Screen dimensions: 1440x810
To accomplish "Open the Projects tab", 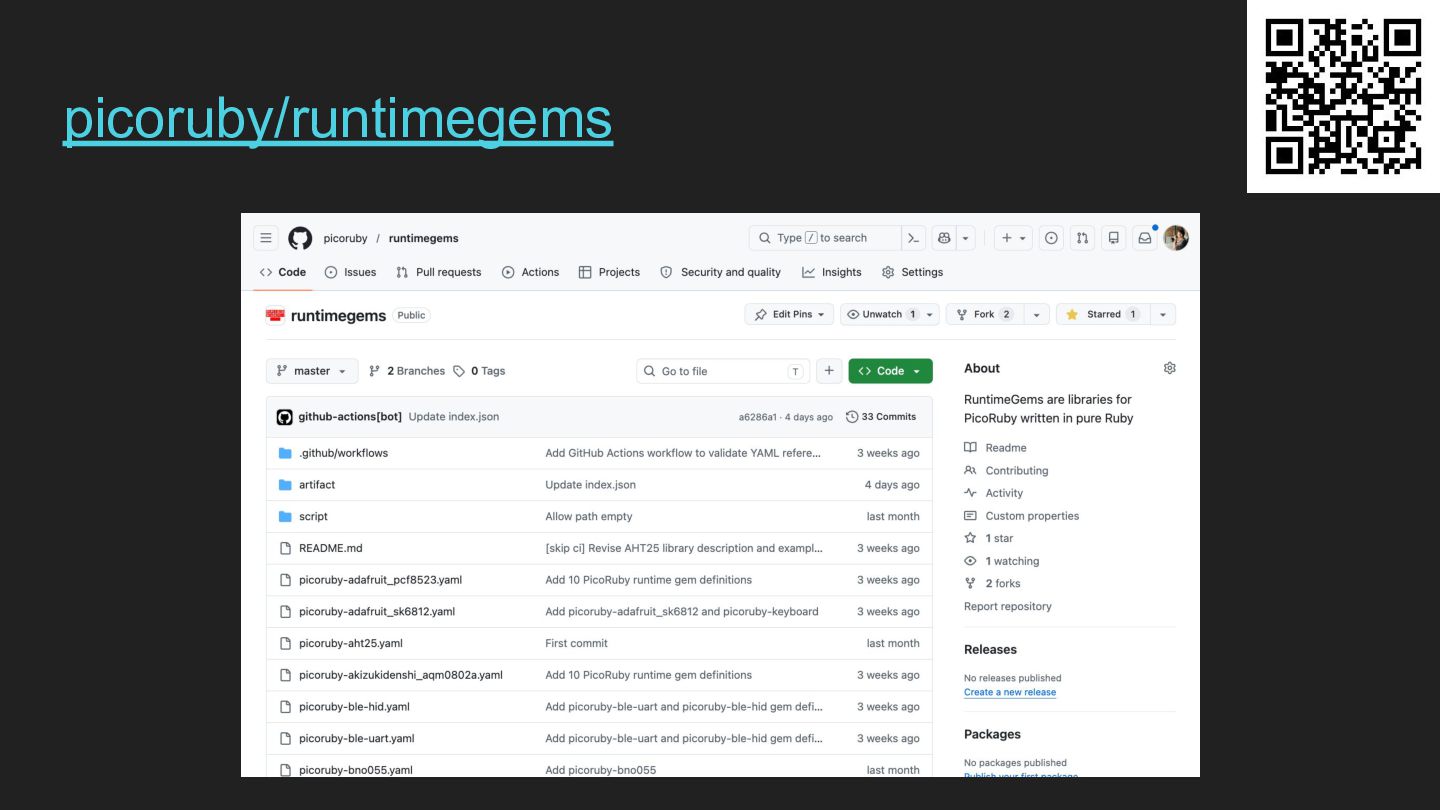I will pyautogui.click(x=609, y=272).
